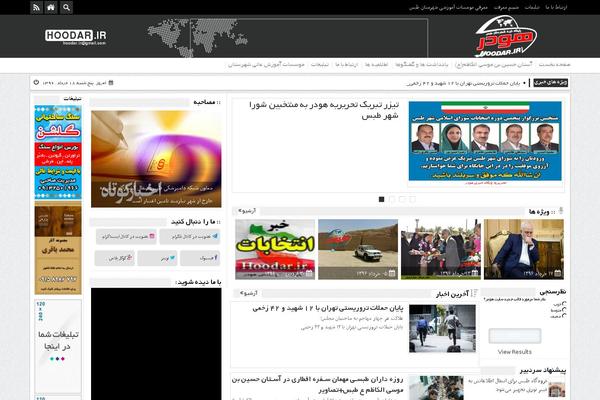Play the black video box با ما دیده شوید

click(156, 344)
